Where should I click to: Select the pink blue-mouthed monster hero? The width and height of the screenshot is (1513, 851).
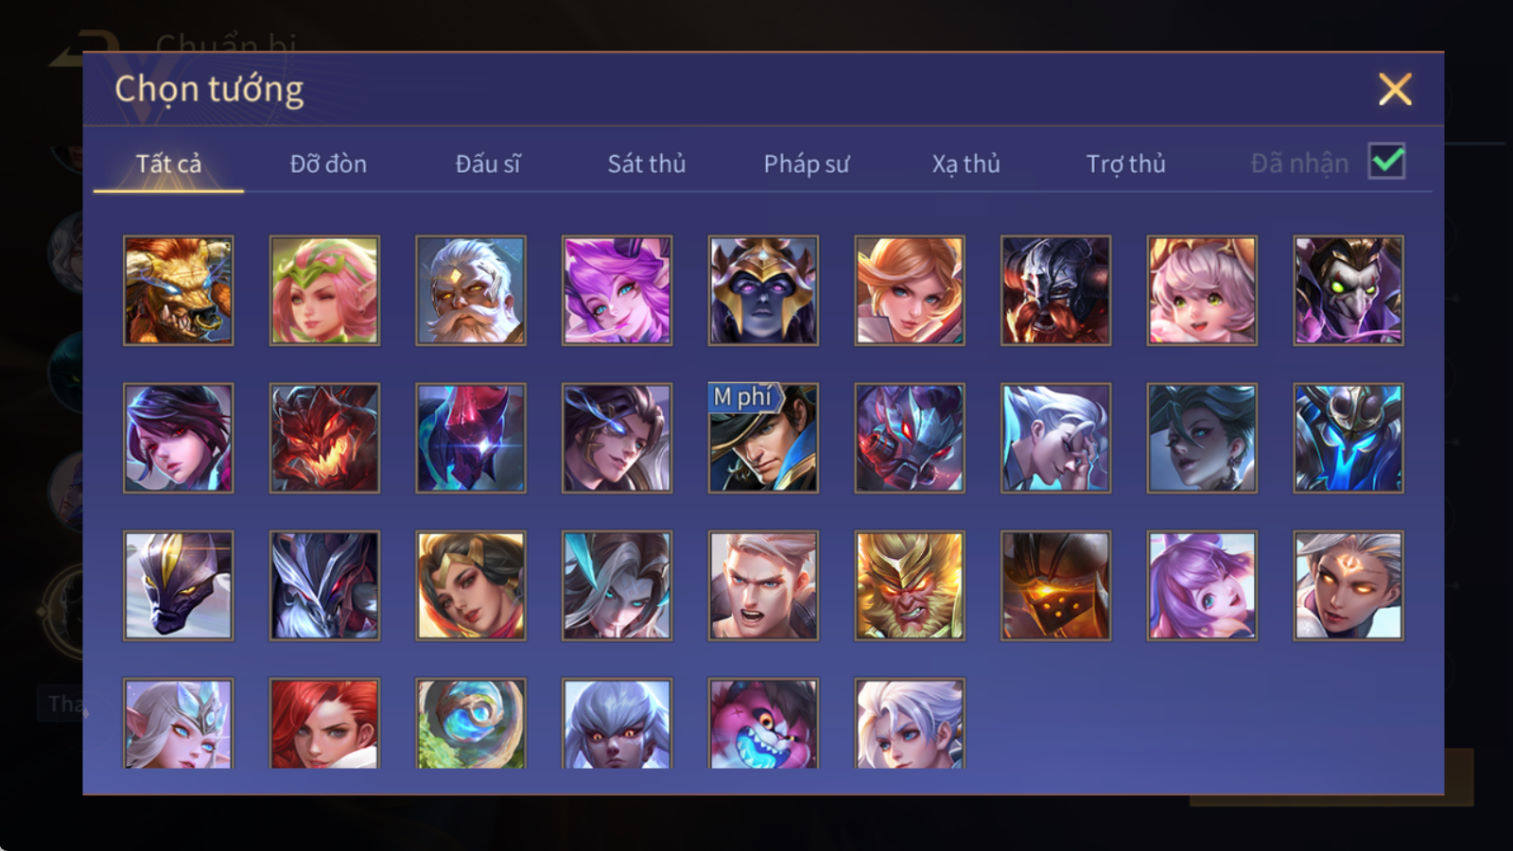tap(763, 723)
